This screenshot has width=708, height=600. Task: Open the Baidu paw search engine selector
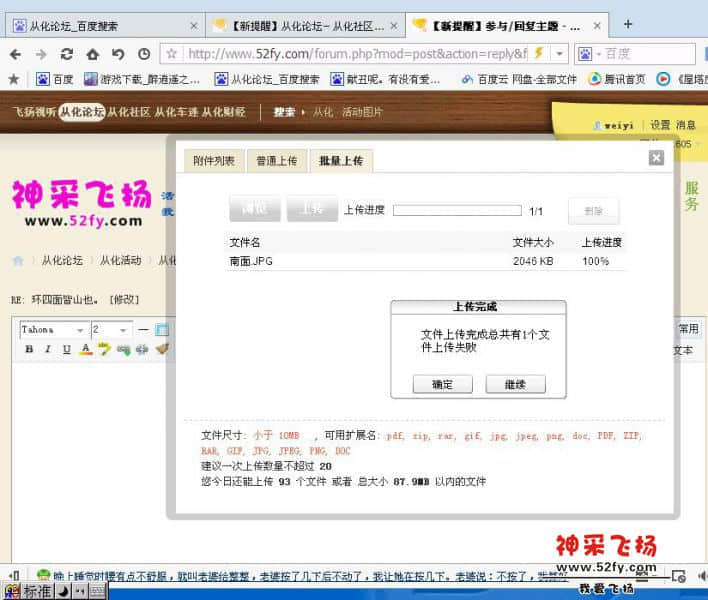point(588,54)
